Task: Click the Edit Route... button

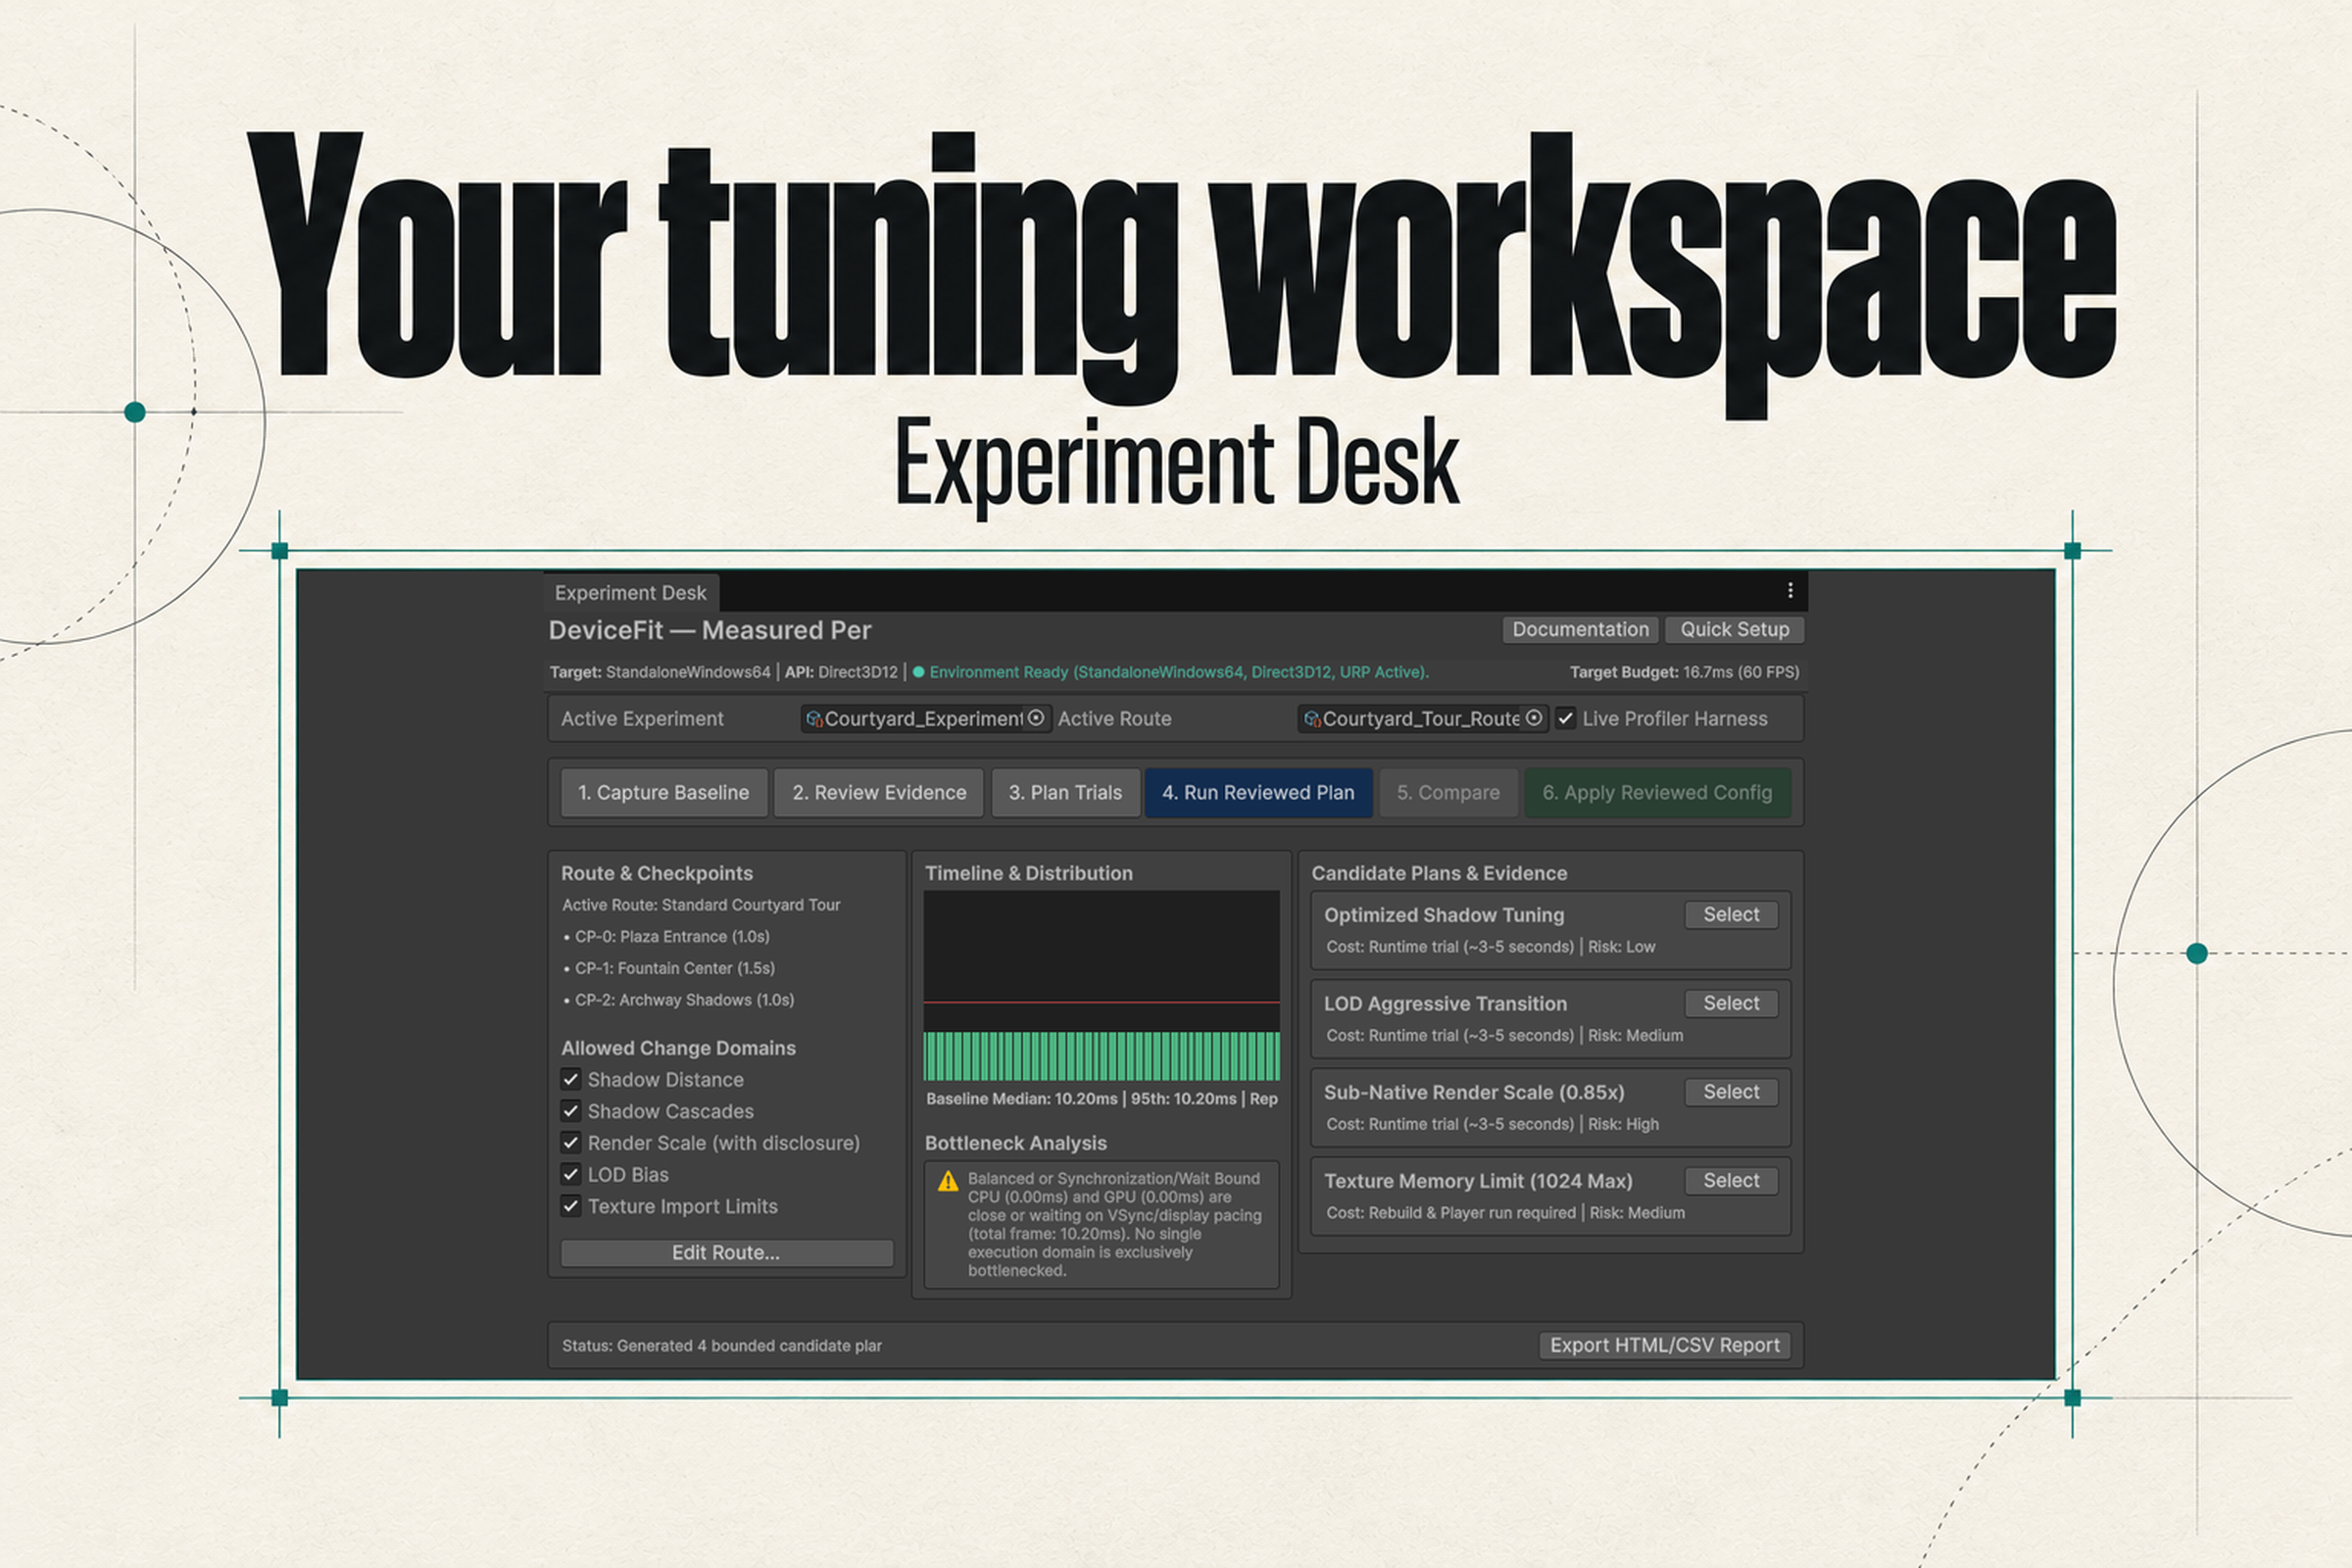Action: tap(726, 1253)
